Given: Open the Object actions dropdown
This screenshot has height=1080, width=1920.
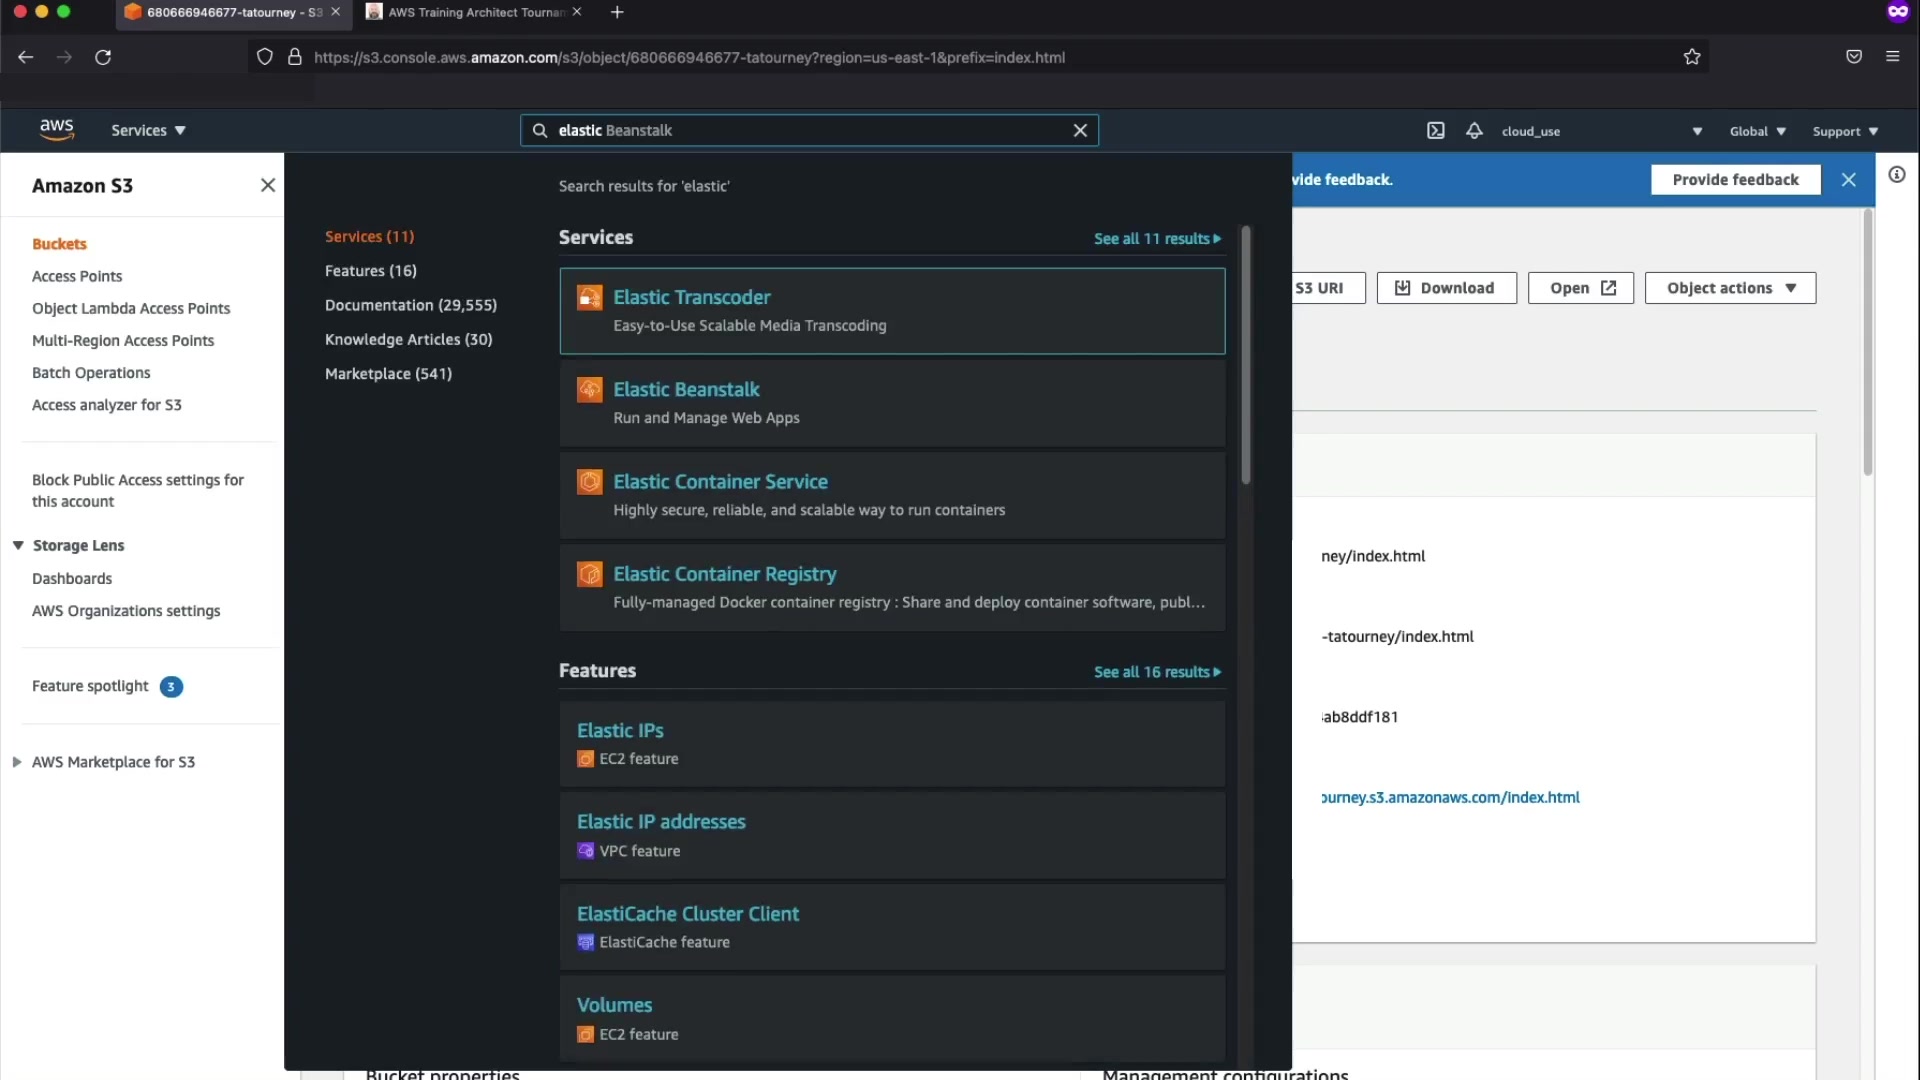Looking at the screenshot, I should (1730, 288).
